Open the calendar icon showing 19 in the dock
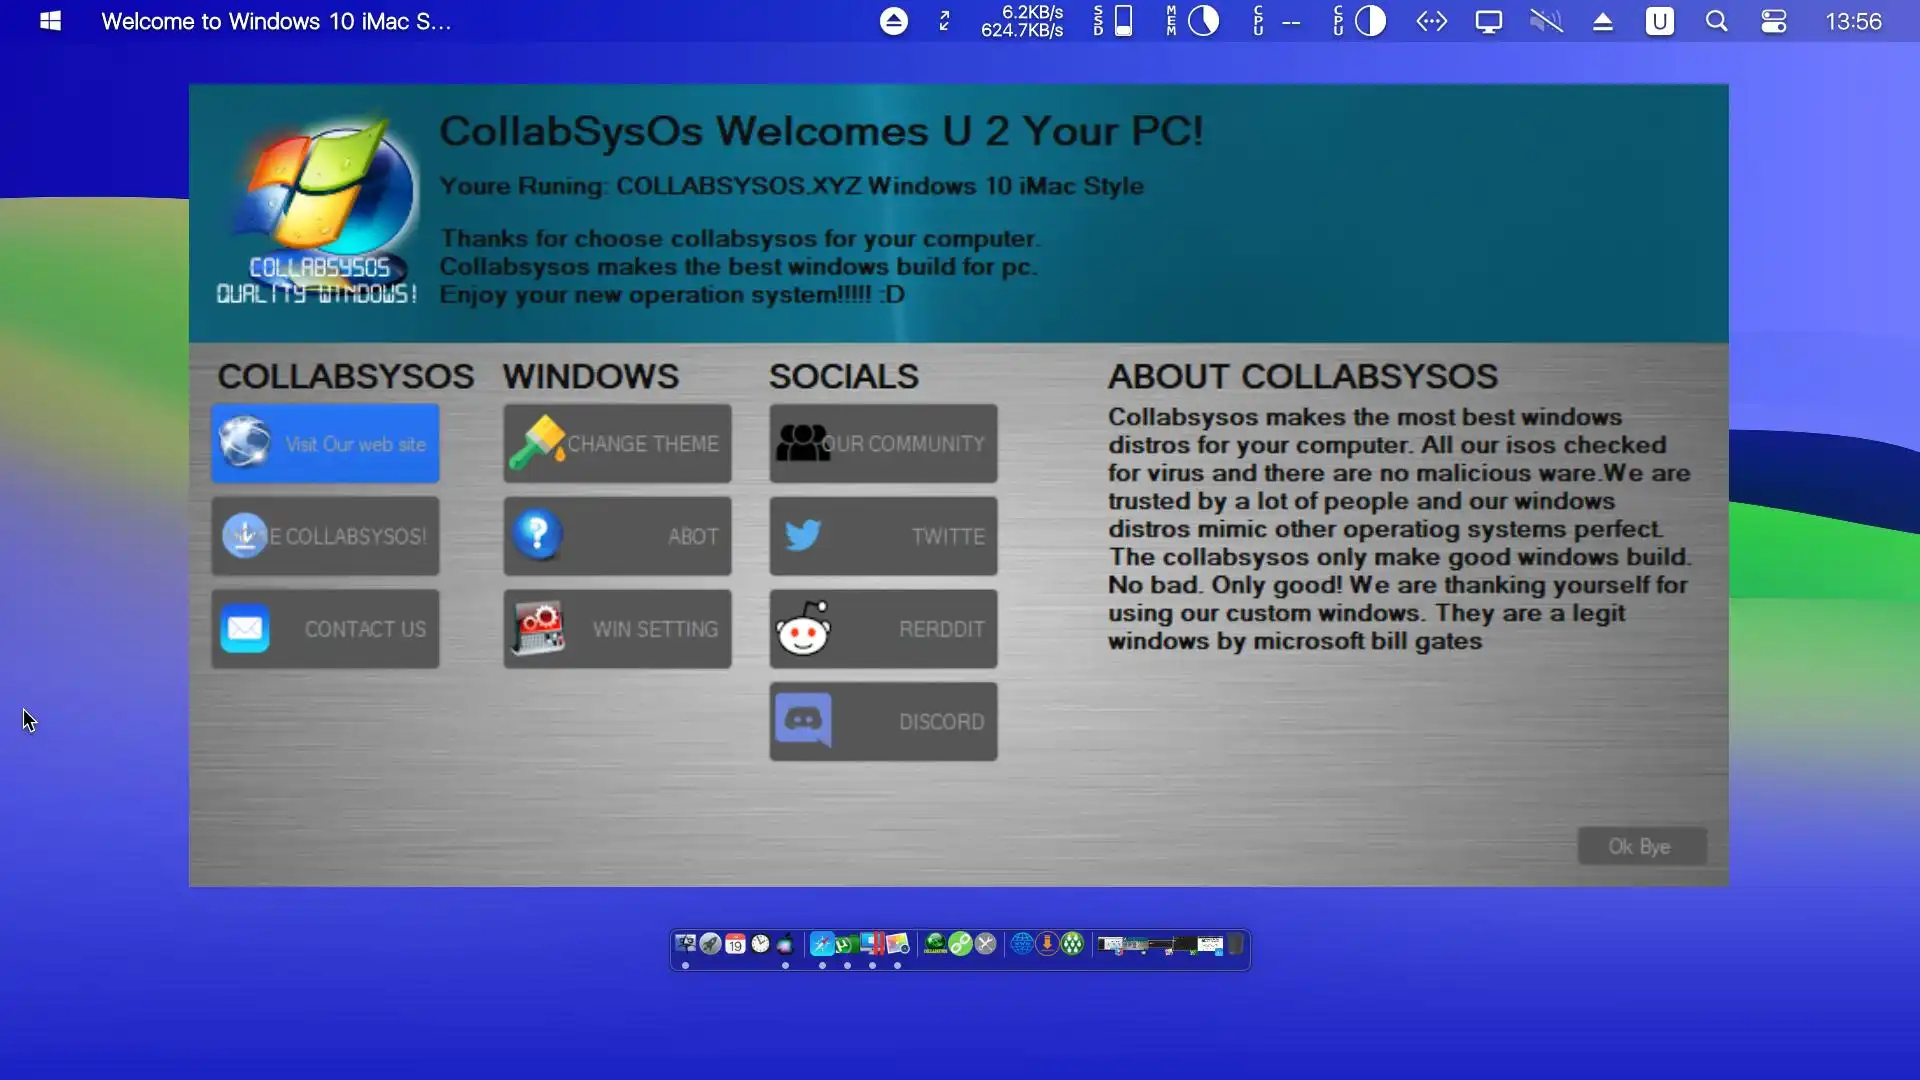Screen dimensions: 1920x1080 pyautogui.click(x=735, y=943)
